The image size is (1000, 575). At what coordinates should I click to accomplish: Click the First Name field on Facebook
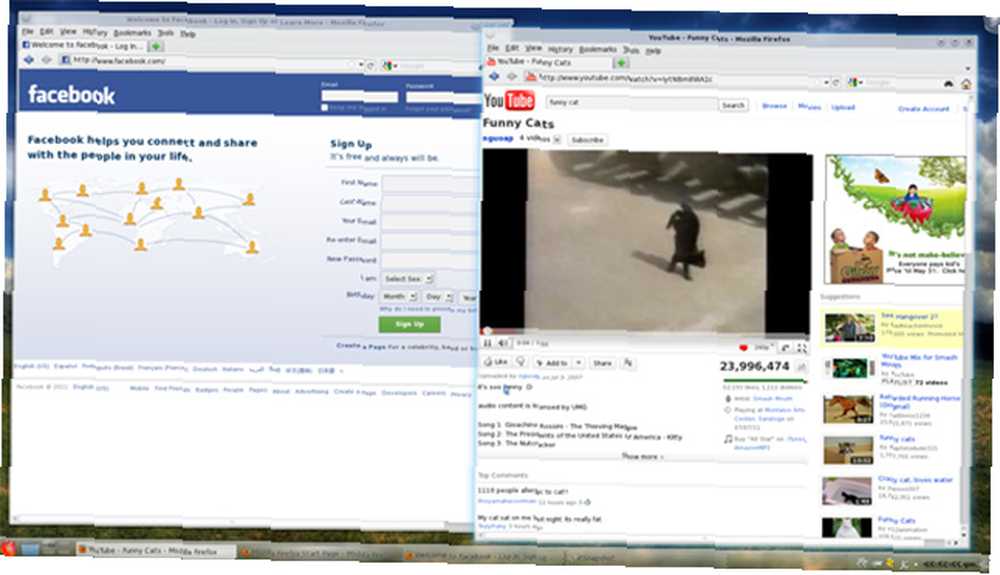429,185
